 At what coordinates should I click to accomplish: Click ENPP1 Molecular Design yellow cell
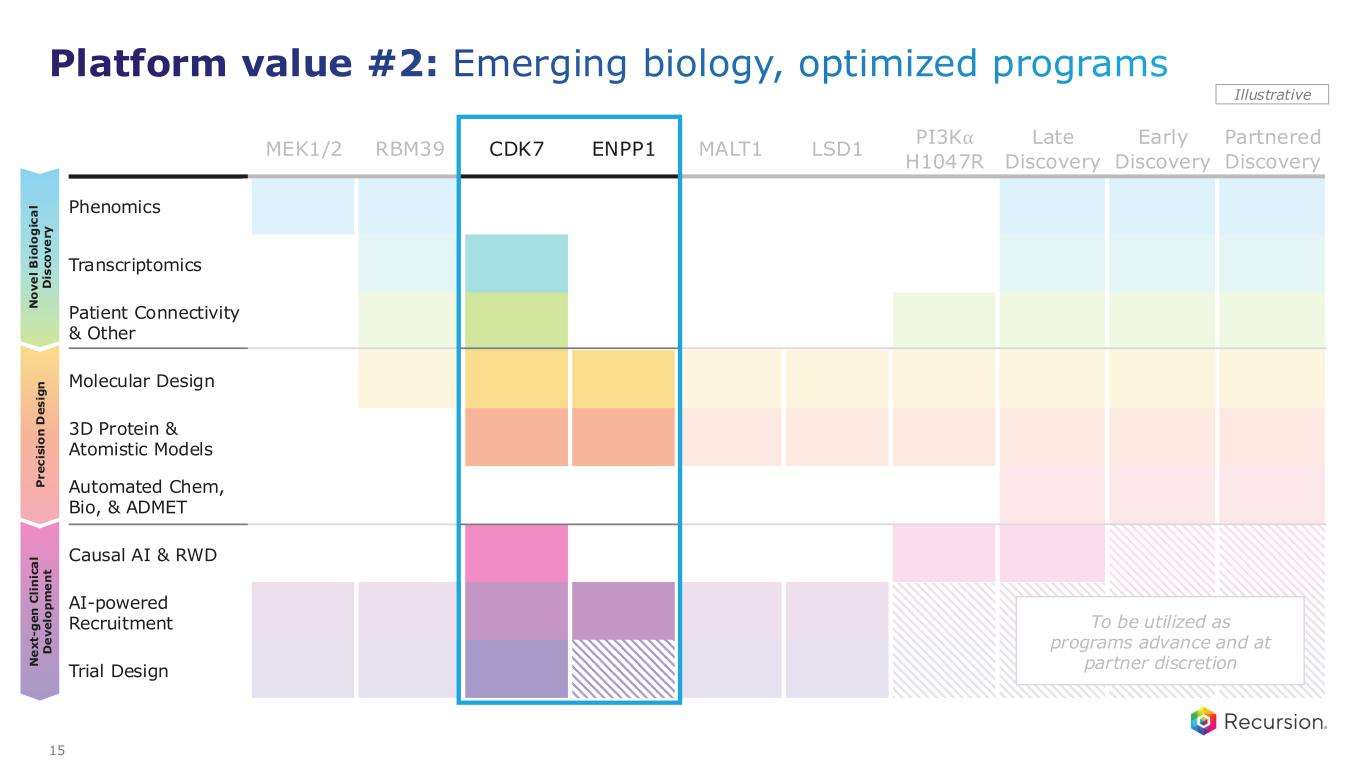[x=623, y=379]
